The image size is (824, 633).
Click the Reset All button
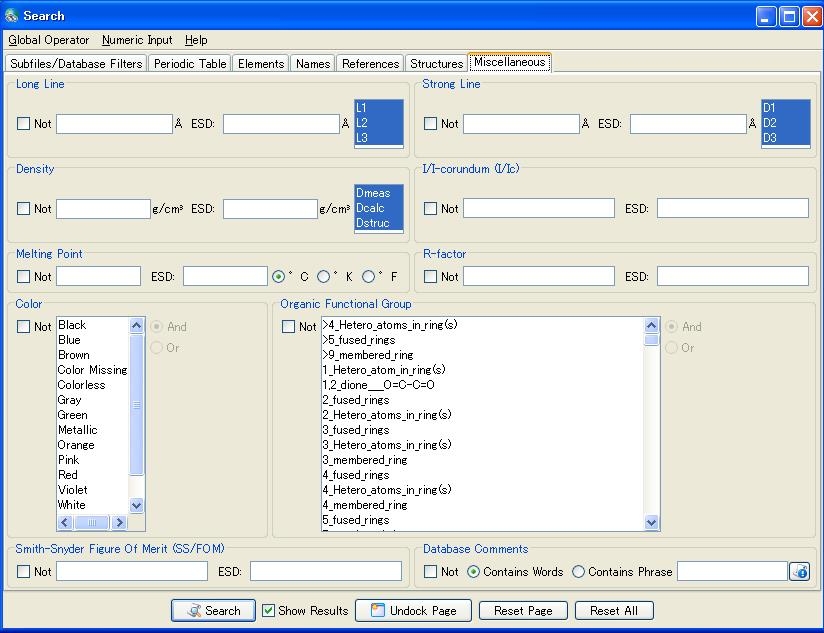[x=614, y=610]
